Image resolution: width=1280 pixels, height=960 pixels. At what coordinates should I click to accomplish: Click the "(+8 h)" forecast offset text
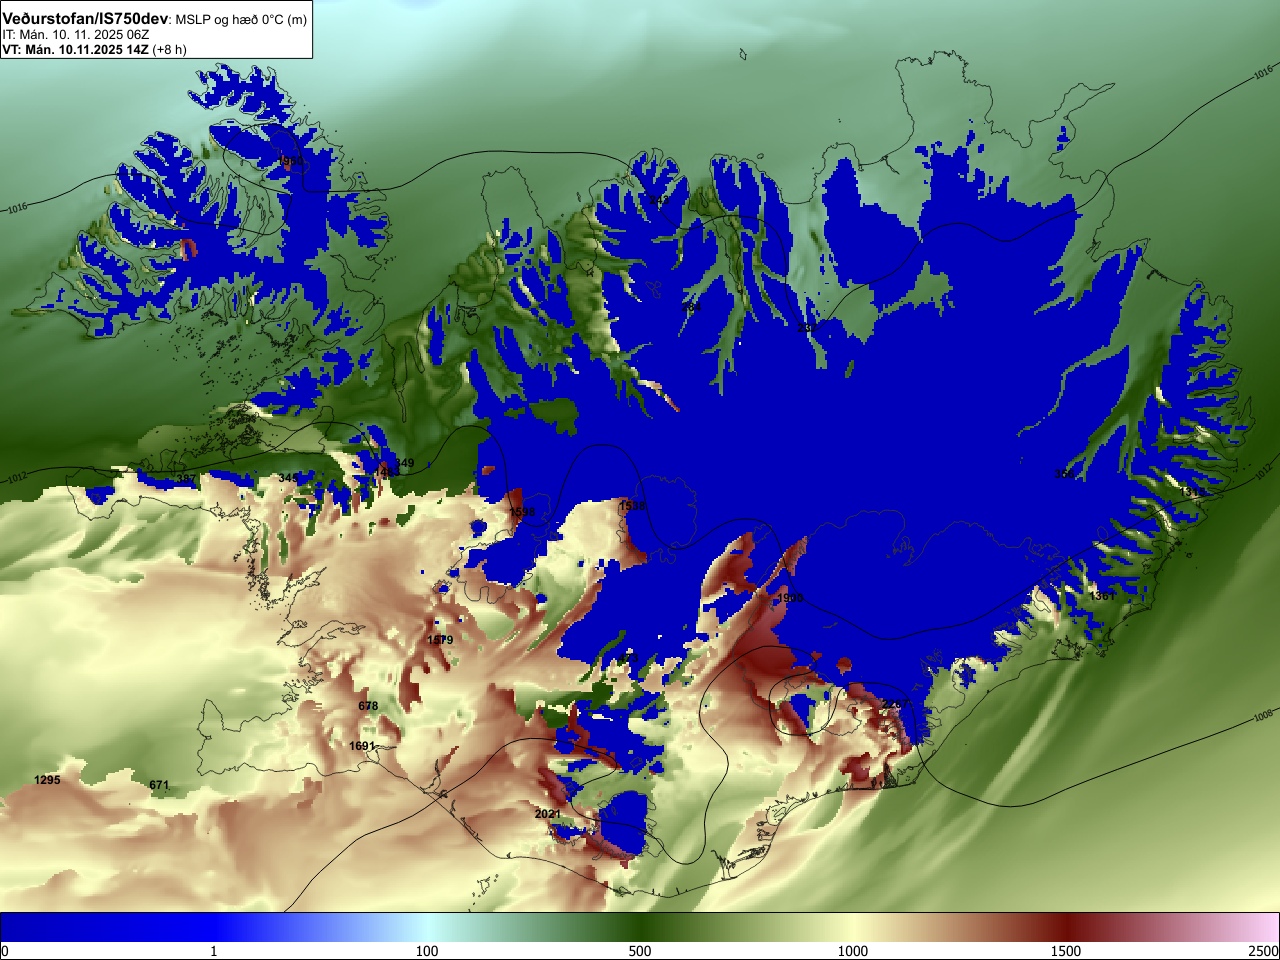(x=169, y=49)
